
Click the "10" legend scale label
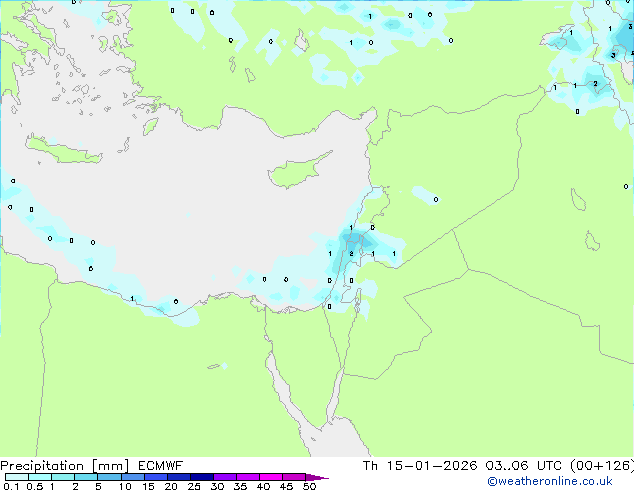click(x=125, y=486)
